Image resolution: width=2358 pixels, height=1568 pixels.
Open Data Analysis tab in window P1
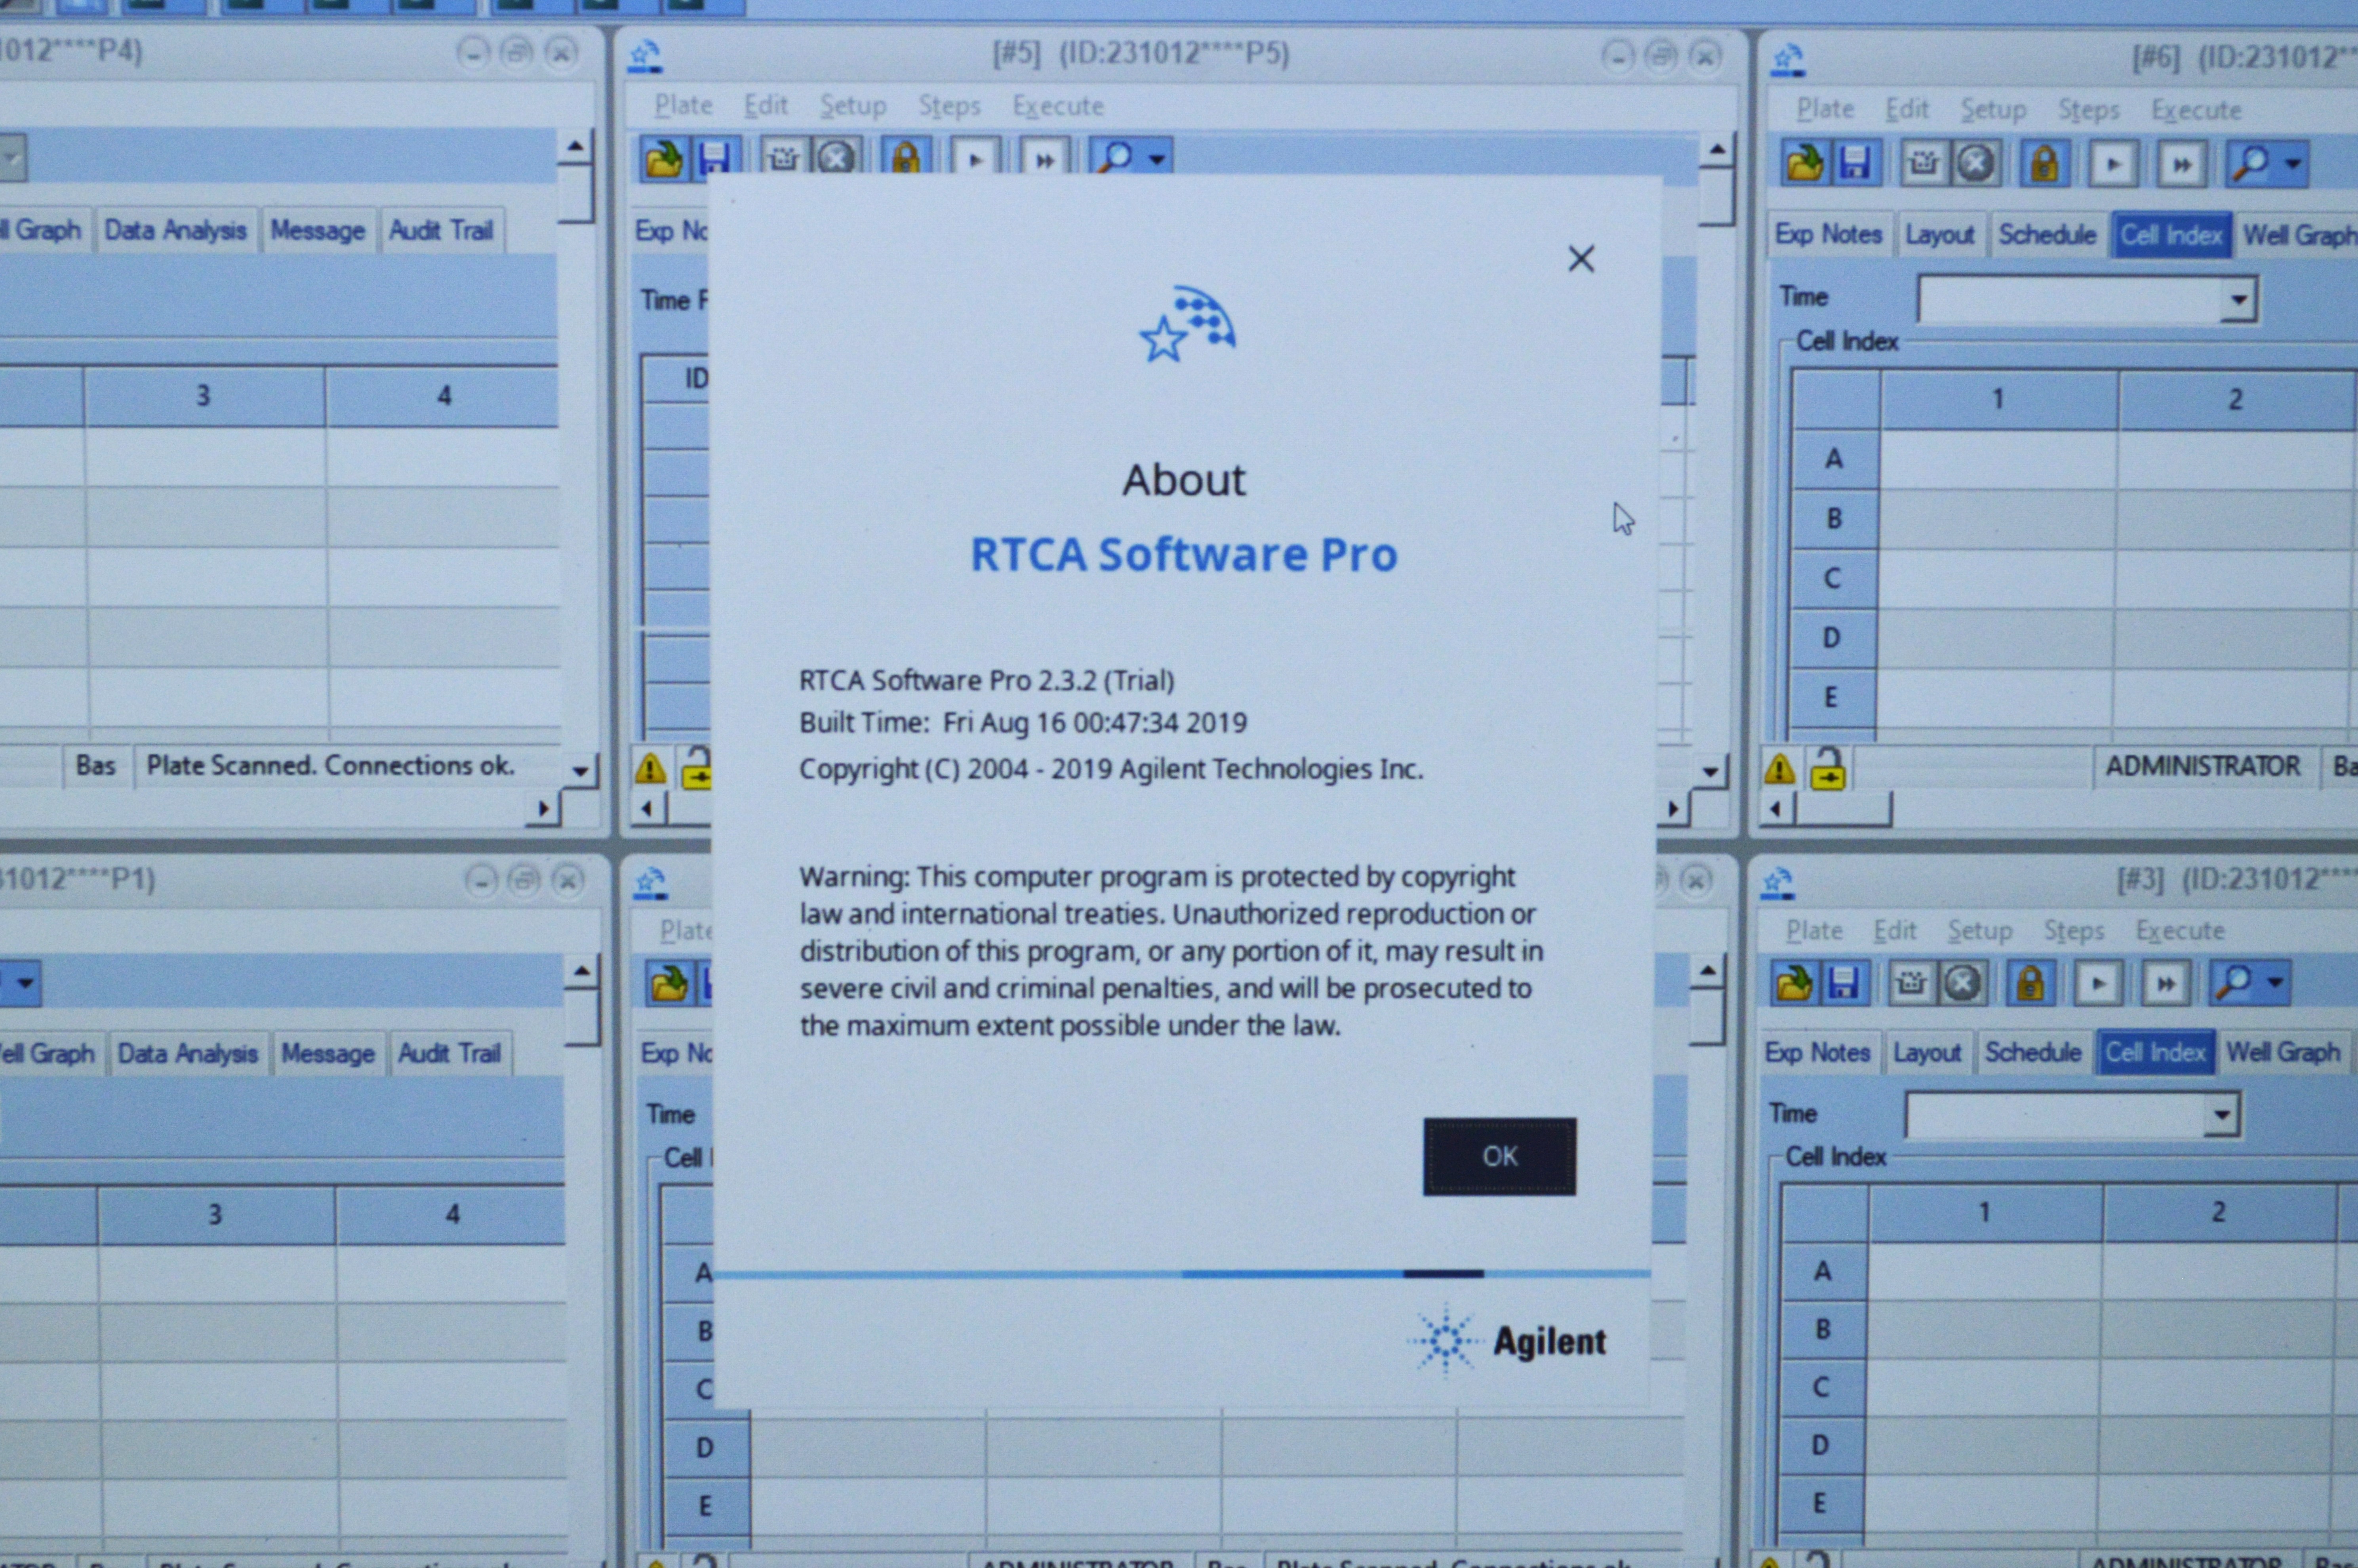[x=187, y=1054]
